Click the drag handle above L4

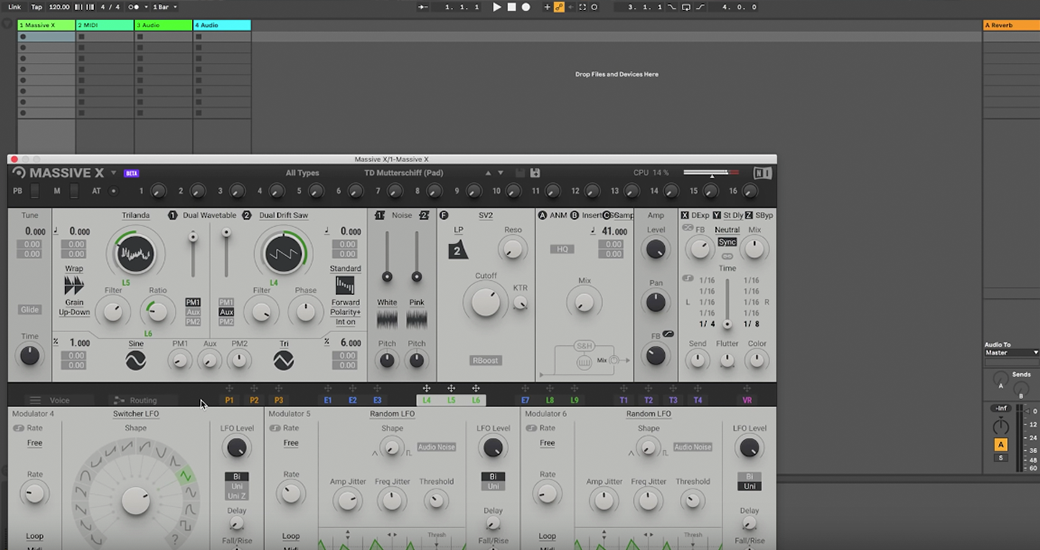pos(426,388)
